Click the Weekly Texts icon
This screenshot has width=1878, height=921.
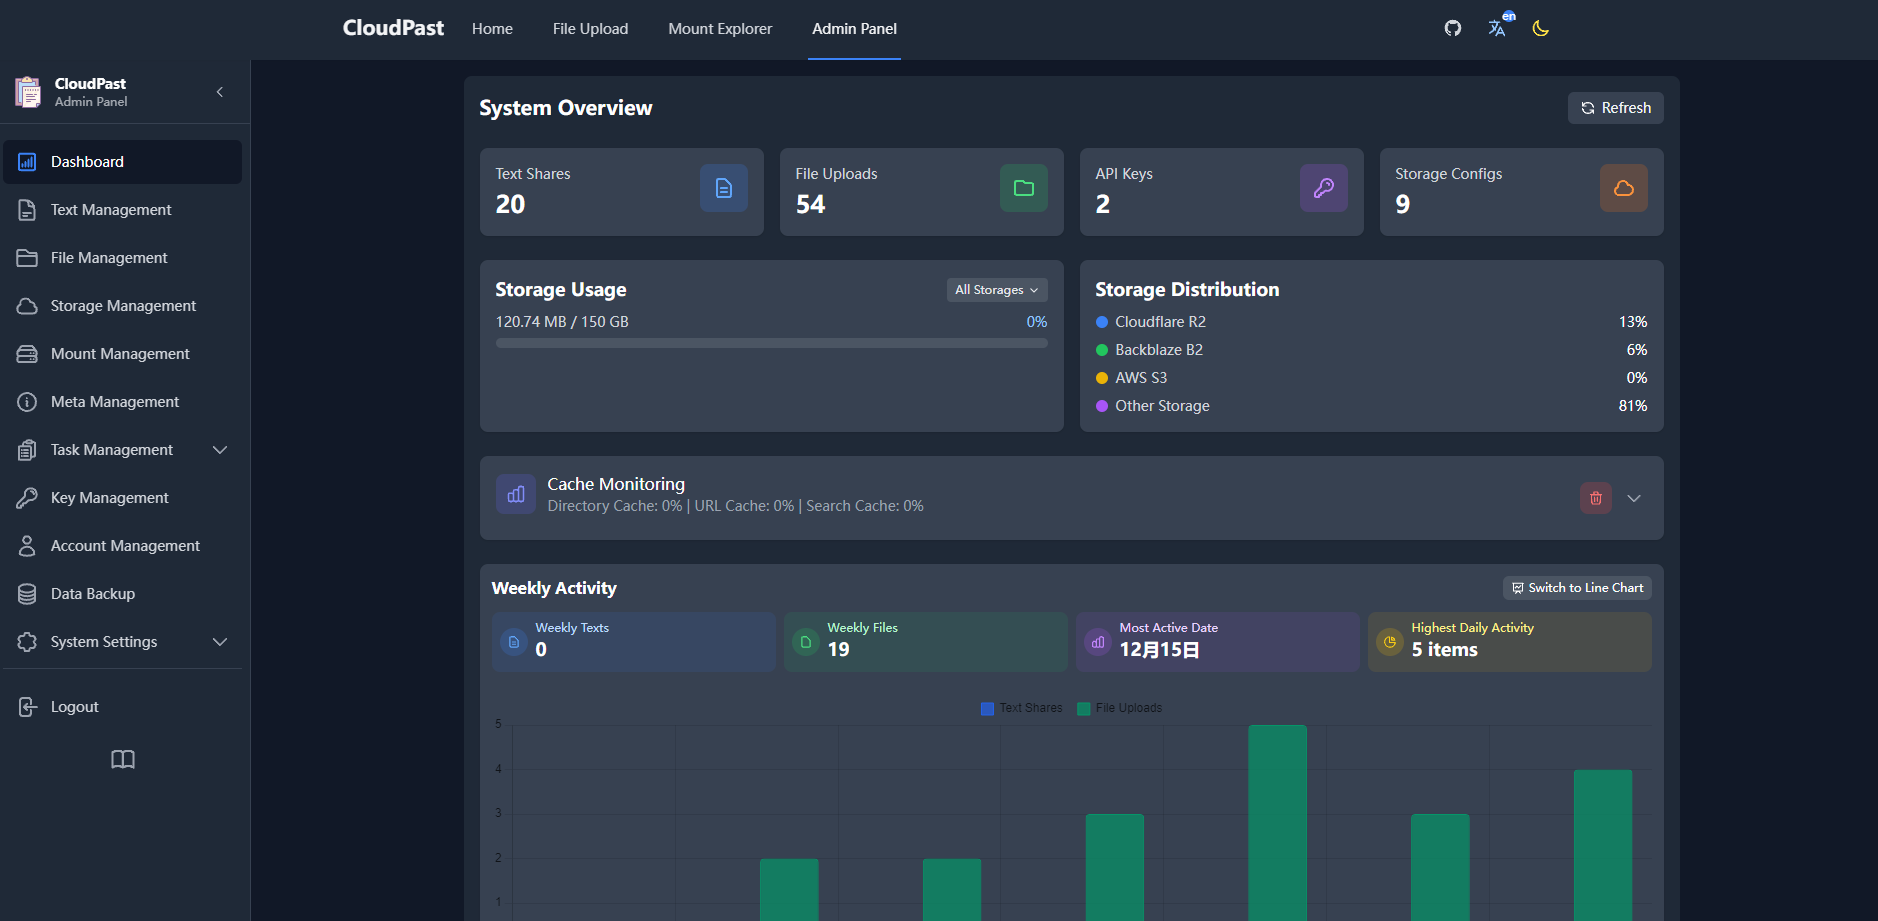pyautogui.click(x=514, y=642)
